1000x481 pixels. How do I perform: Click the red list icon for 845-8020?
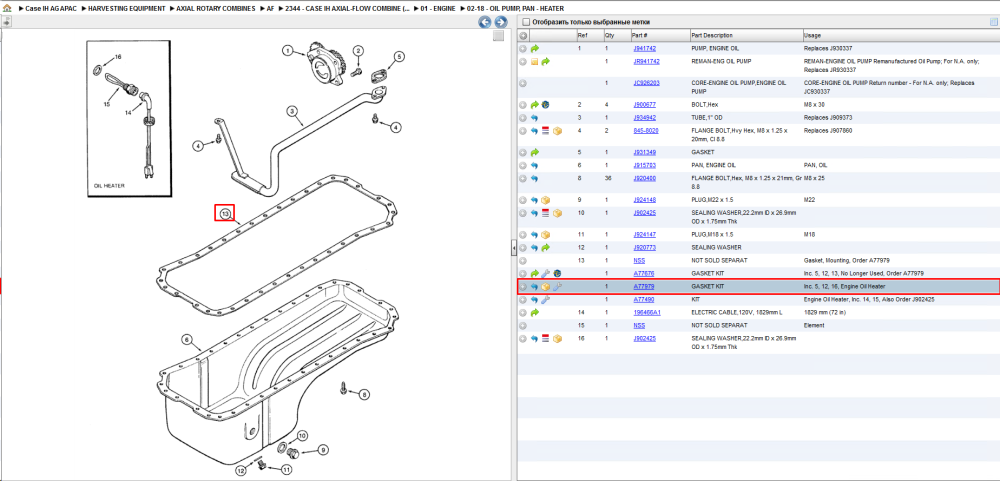546,131
